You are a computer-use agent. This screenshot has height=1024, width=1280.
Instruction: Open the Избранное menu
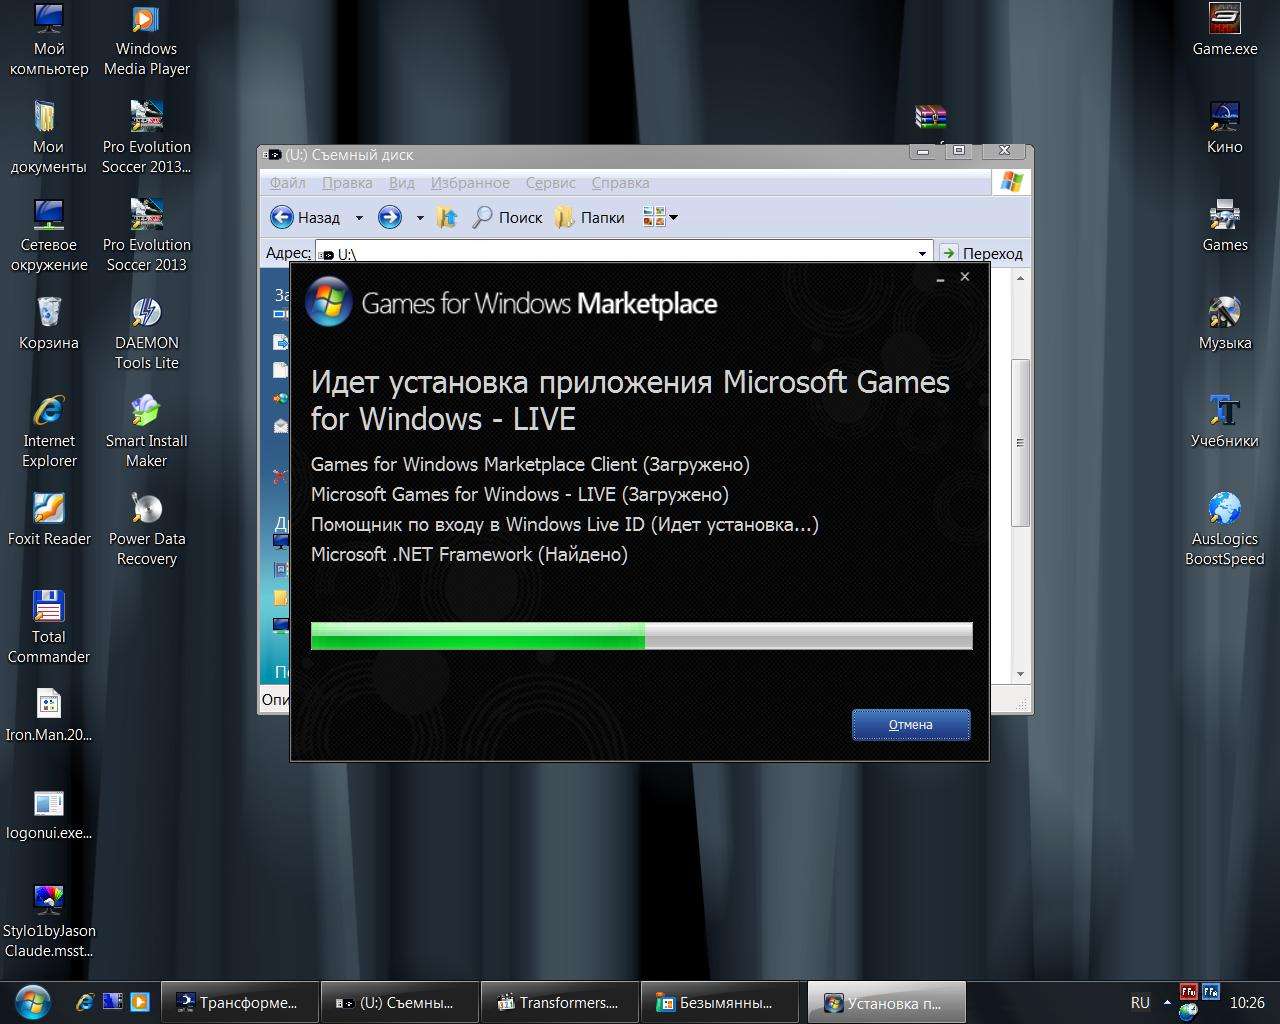point(470,183)
